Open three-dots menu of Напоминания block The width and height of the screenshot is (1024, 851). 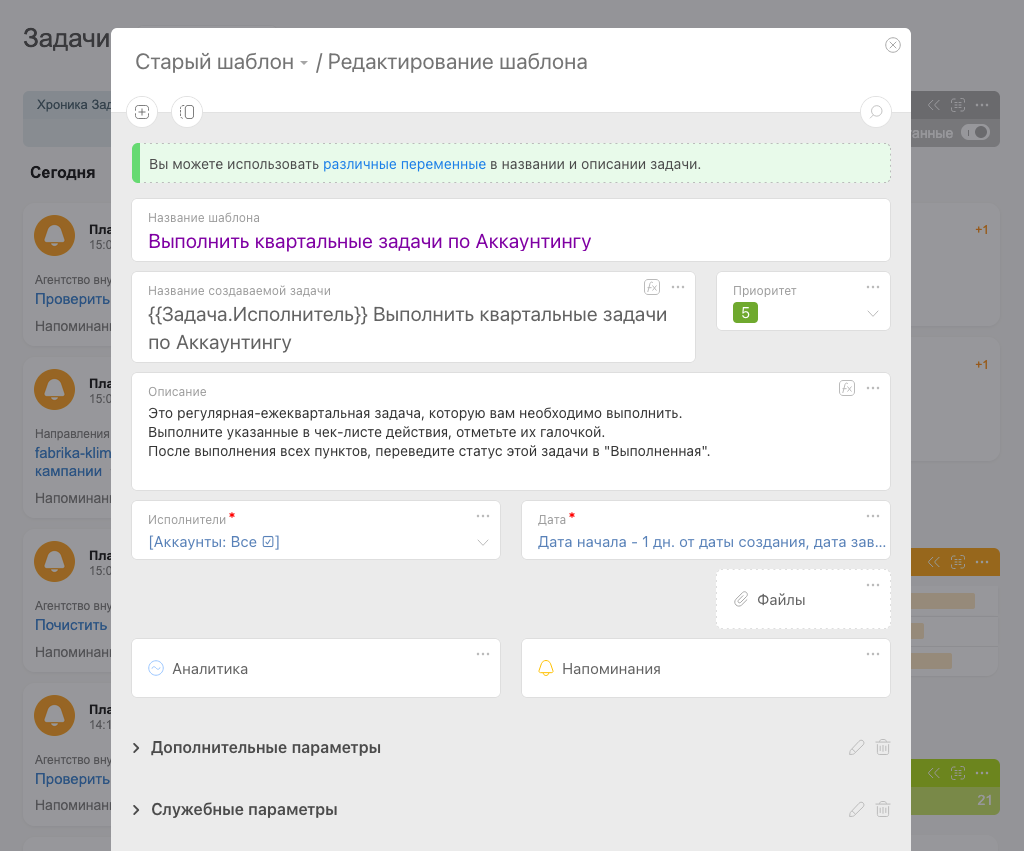[x=872, y=654]
